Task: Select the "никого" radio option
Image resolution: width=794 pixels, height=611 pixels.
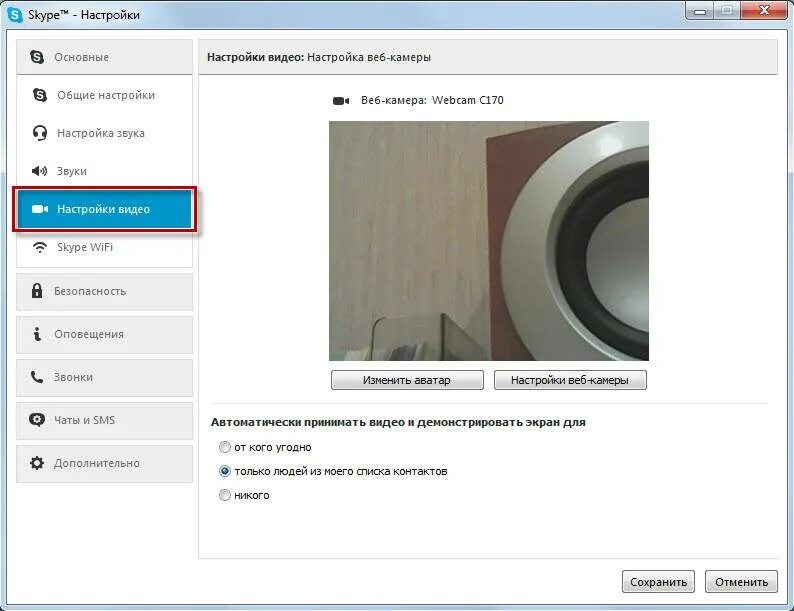Action: coord(224,495)
